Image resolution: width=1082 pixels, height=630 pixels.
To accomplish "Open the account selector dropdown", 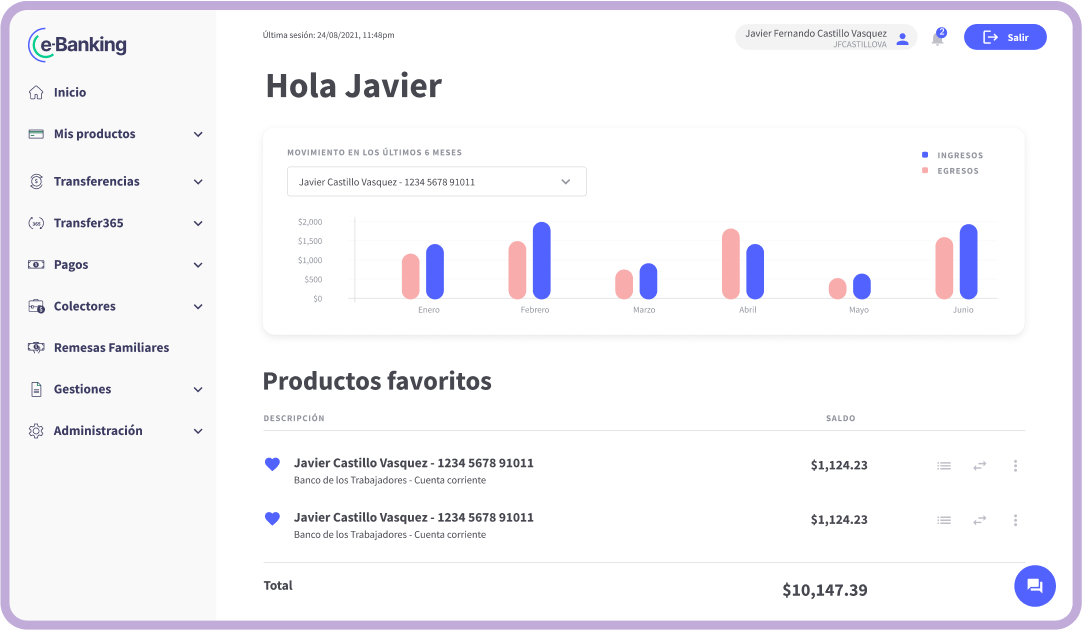I will tap(436, 182).
